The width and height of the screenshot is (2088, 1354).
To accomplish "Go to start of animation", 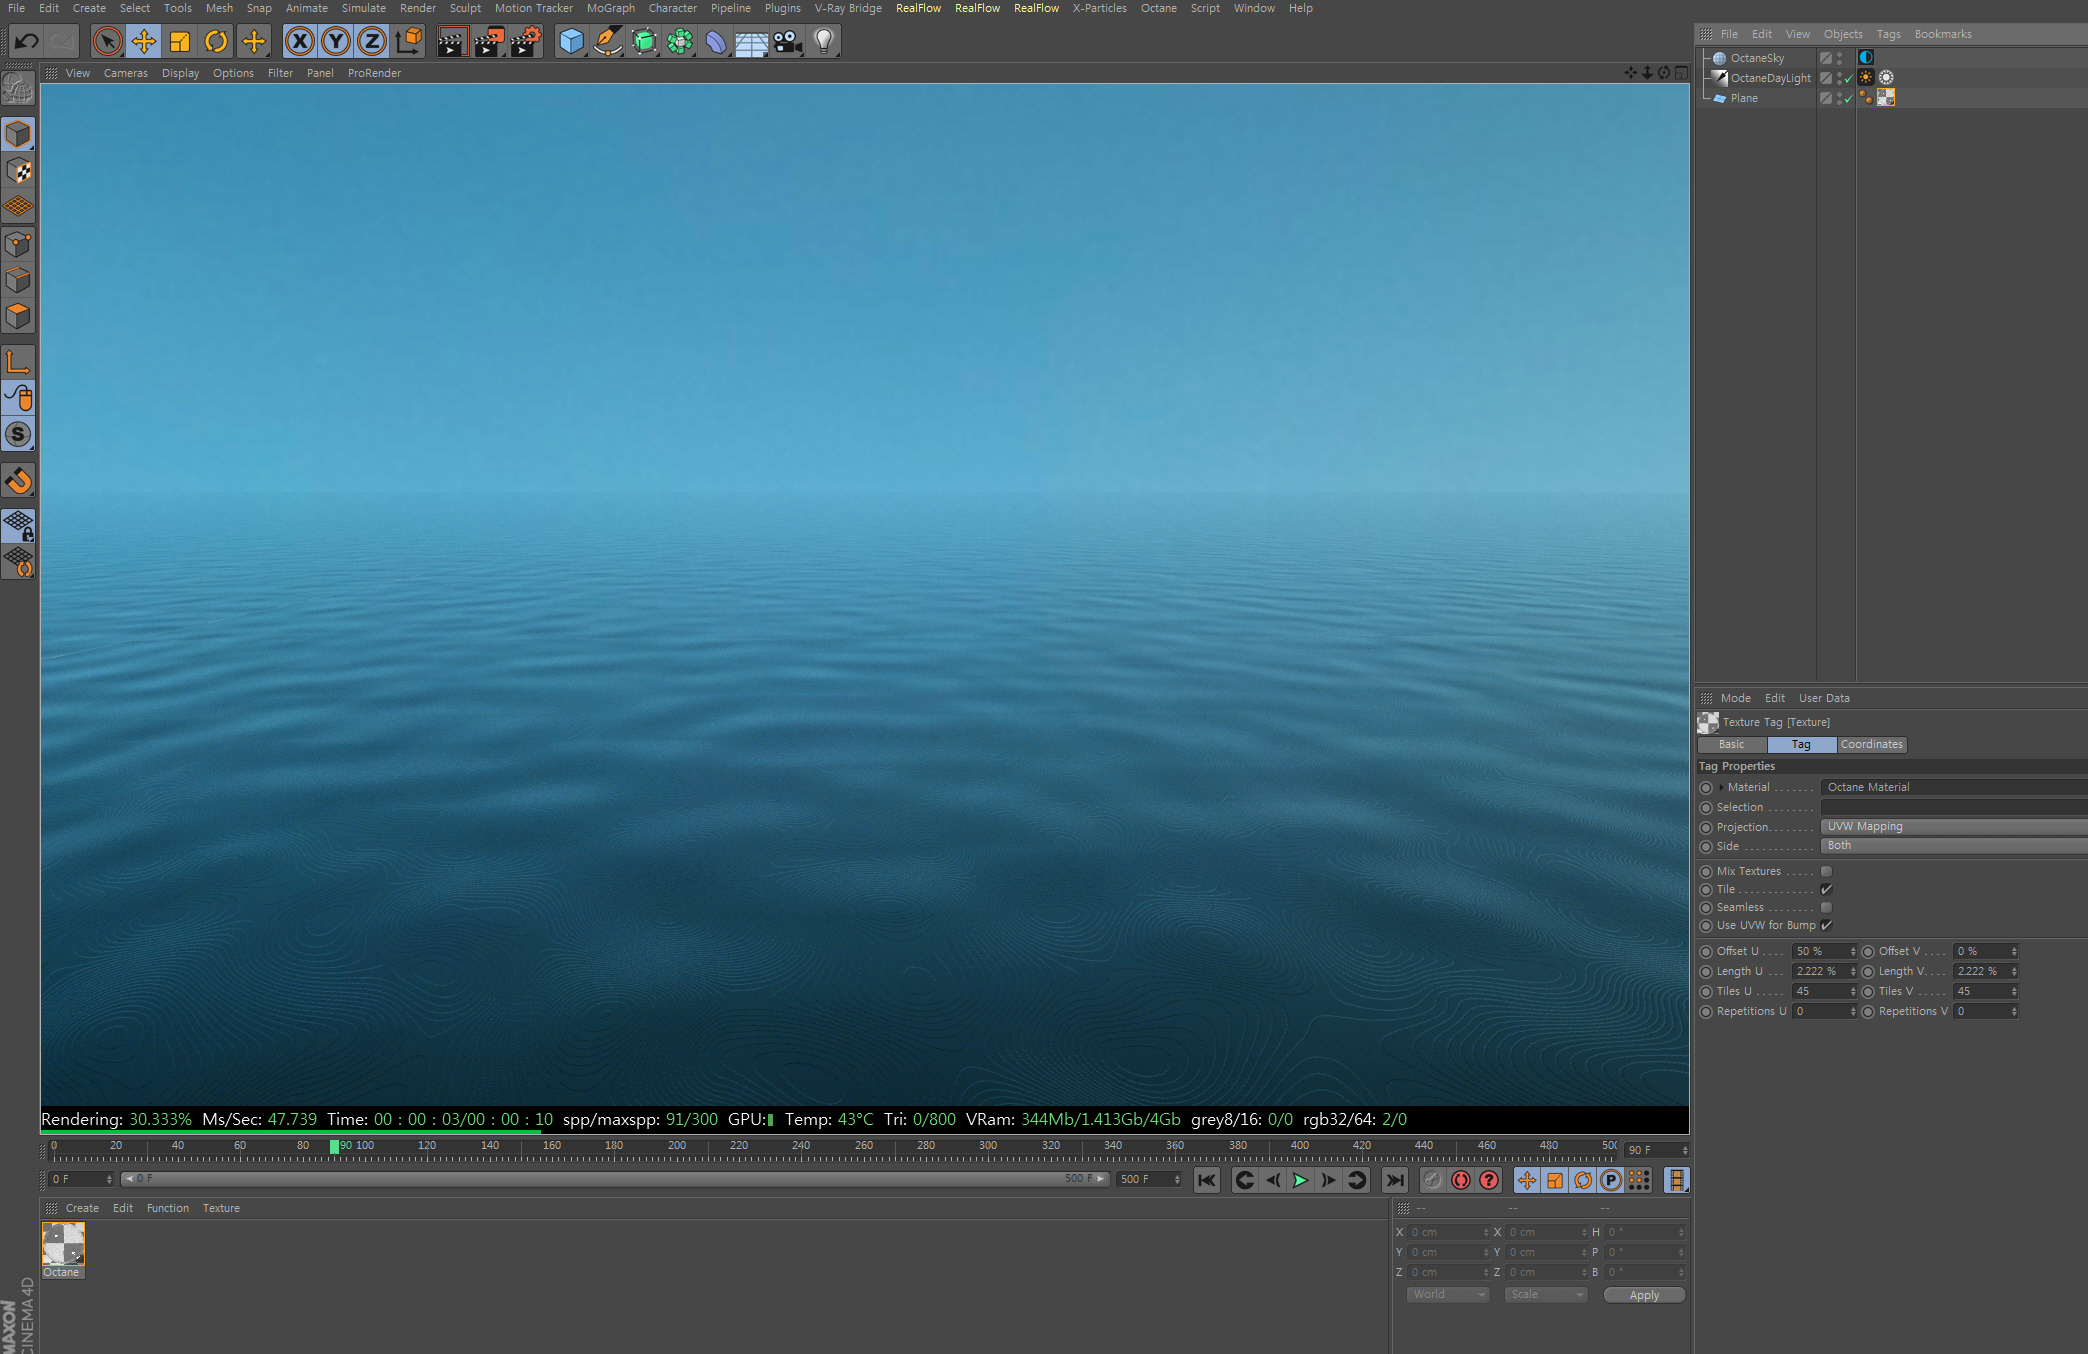I will 1207,1180.
